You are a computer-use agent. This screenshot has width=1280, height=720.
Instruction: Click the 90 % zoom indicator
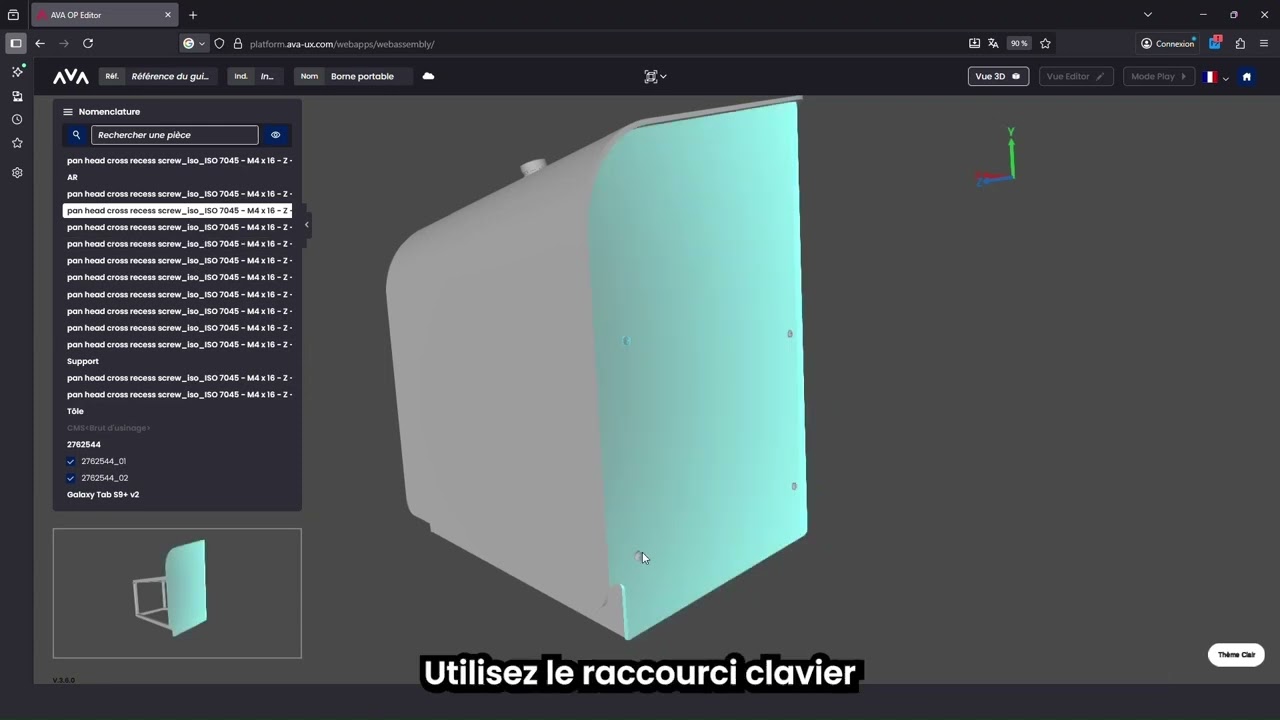click(x=1019, y=43)
